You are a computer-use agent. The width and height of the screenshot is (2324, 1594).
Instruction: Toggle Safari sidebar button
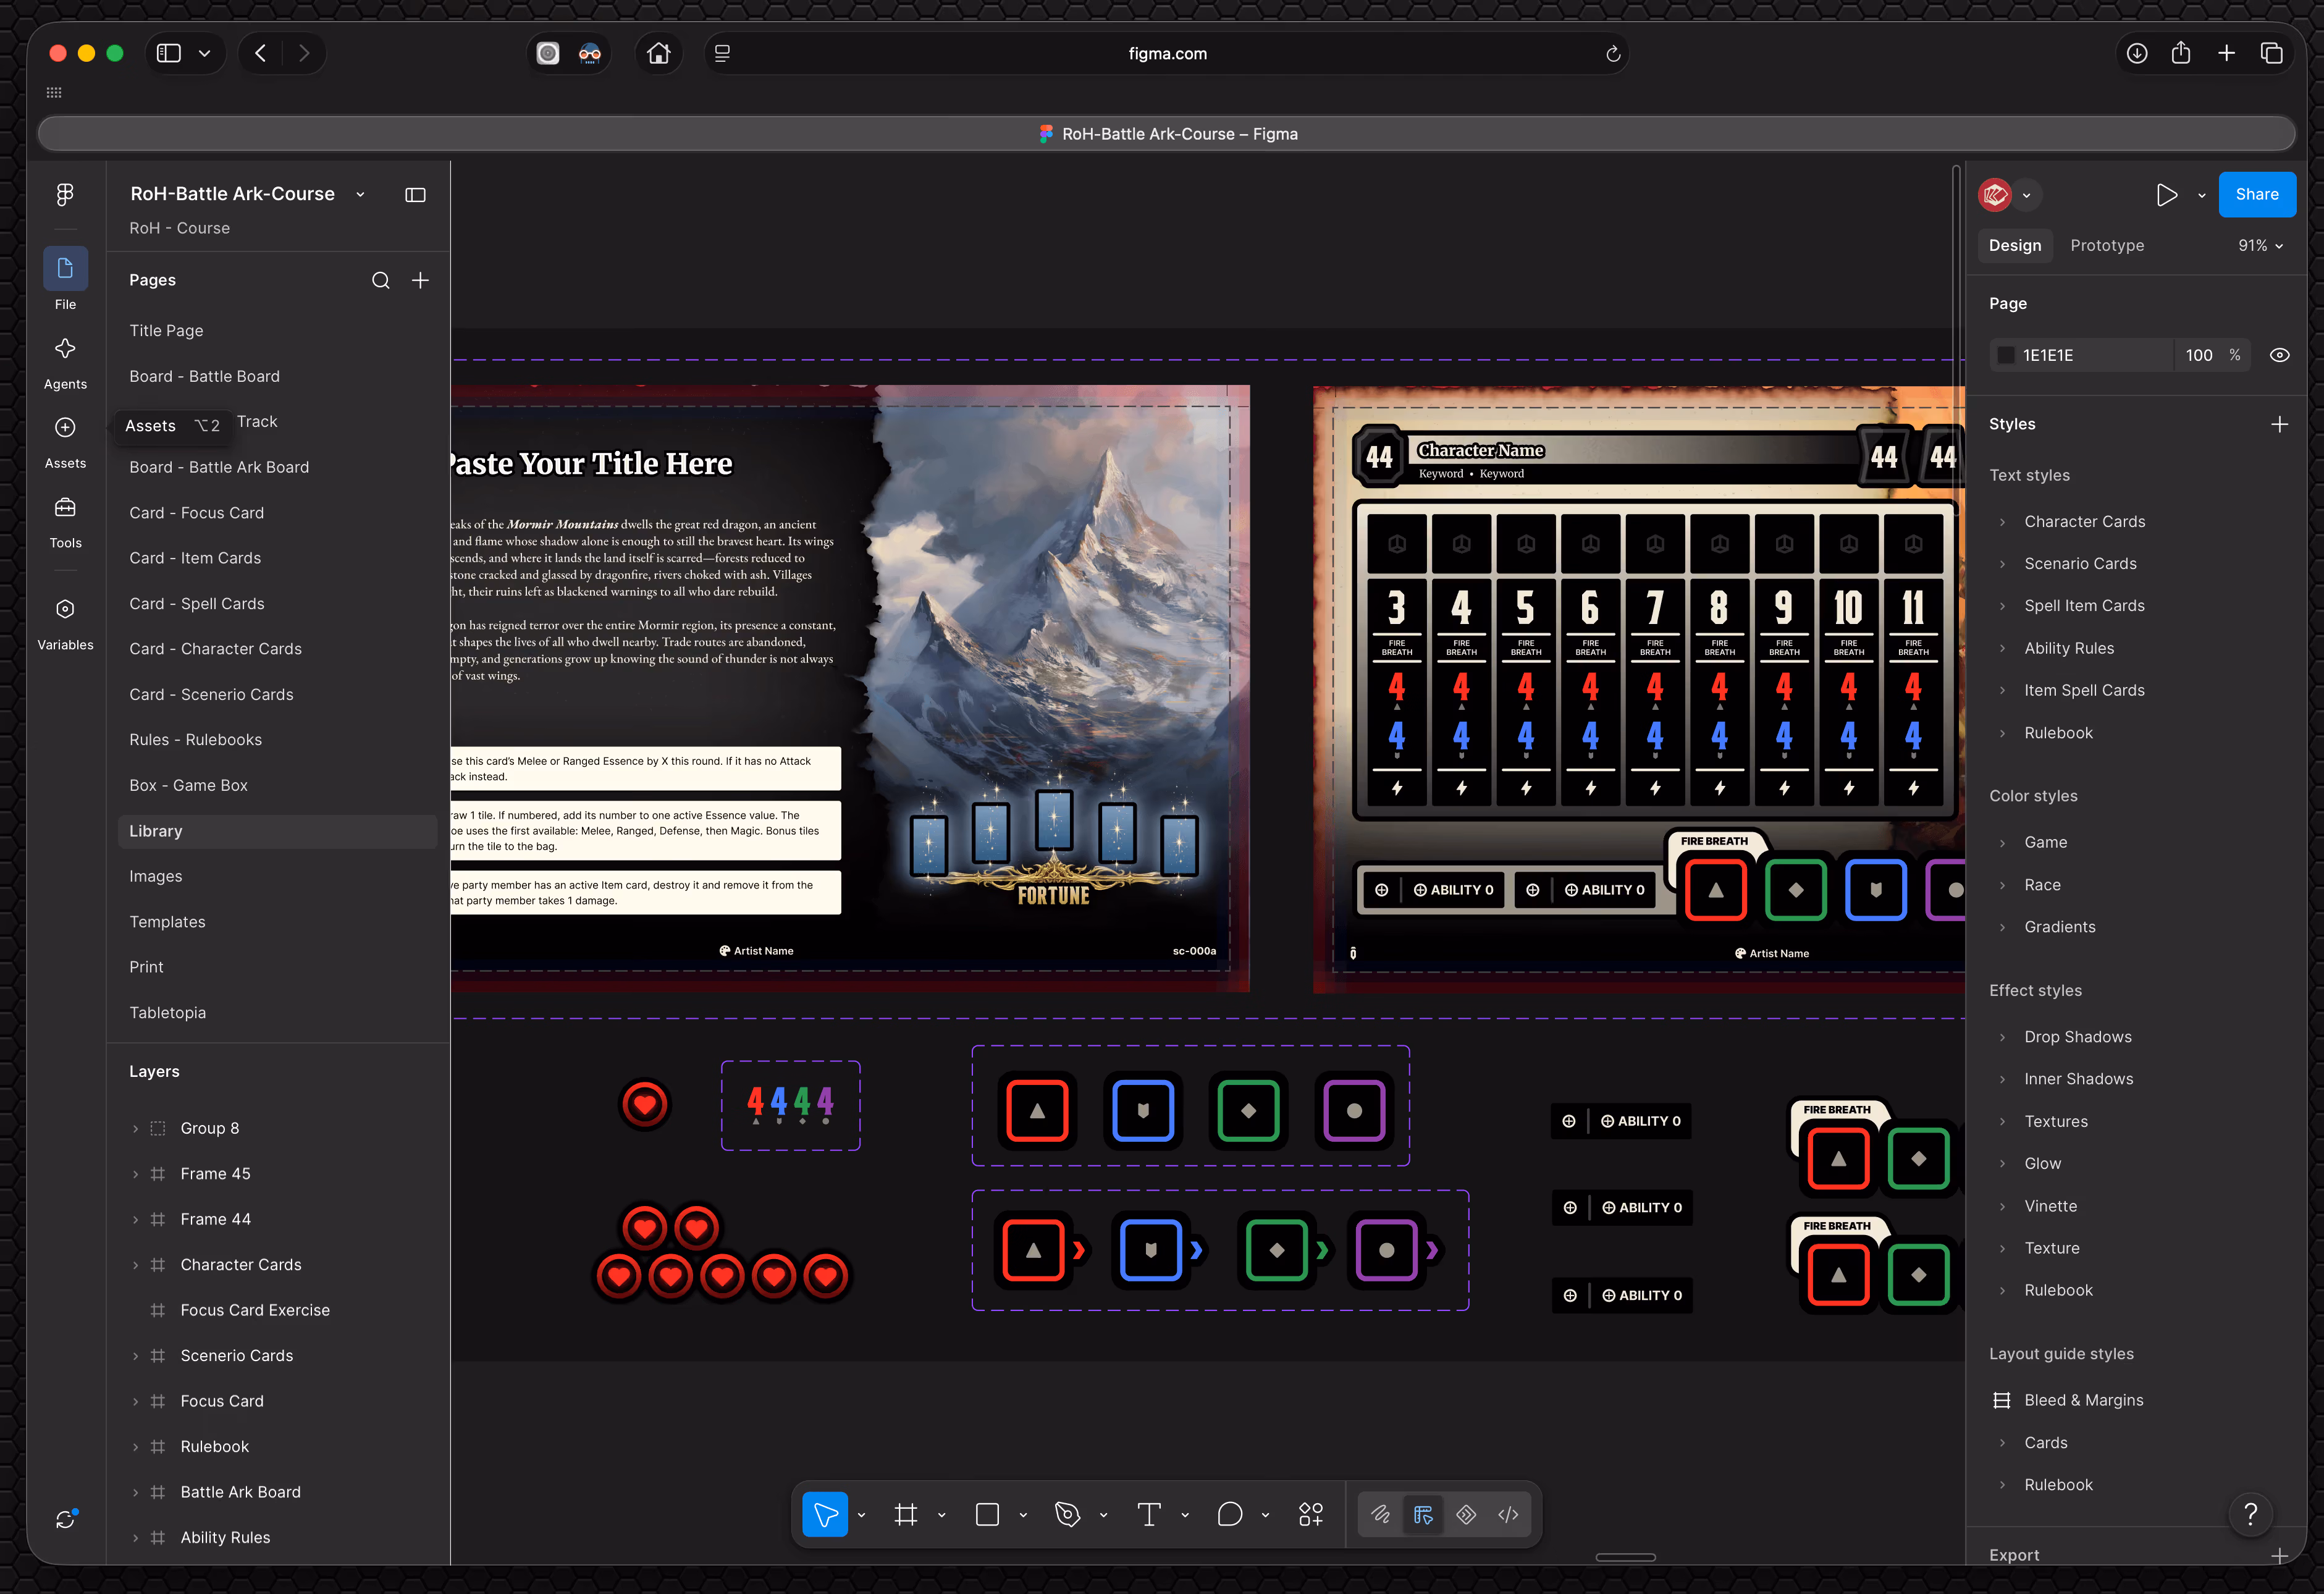[x=169, y=53]
